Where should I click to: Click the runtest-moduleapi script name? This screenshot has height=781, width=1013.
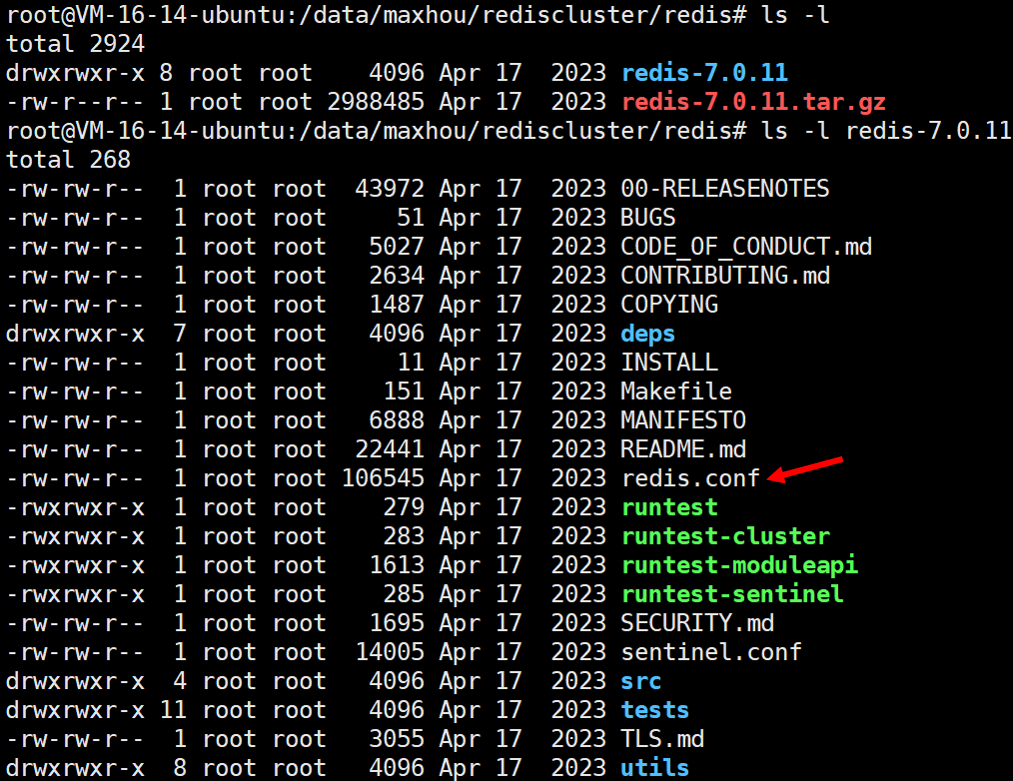[739, 566]
